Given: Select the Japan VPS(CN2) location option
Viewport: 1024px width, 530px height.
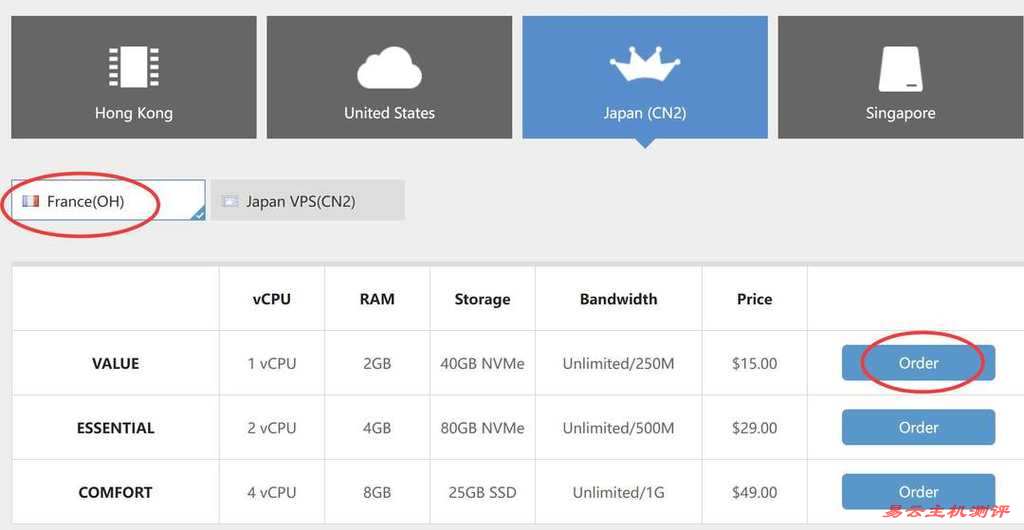Looking at the screenshot, I should click(x=308, y=200).
